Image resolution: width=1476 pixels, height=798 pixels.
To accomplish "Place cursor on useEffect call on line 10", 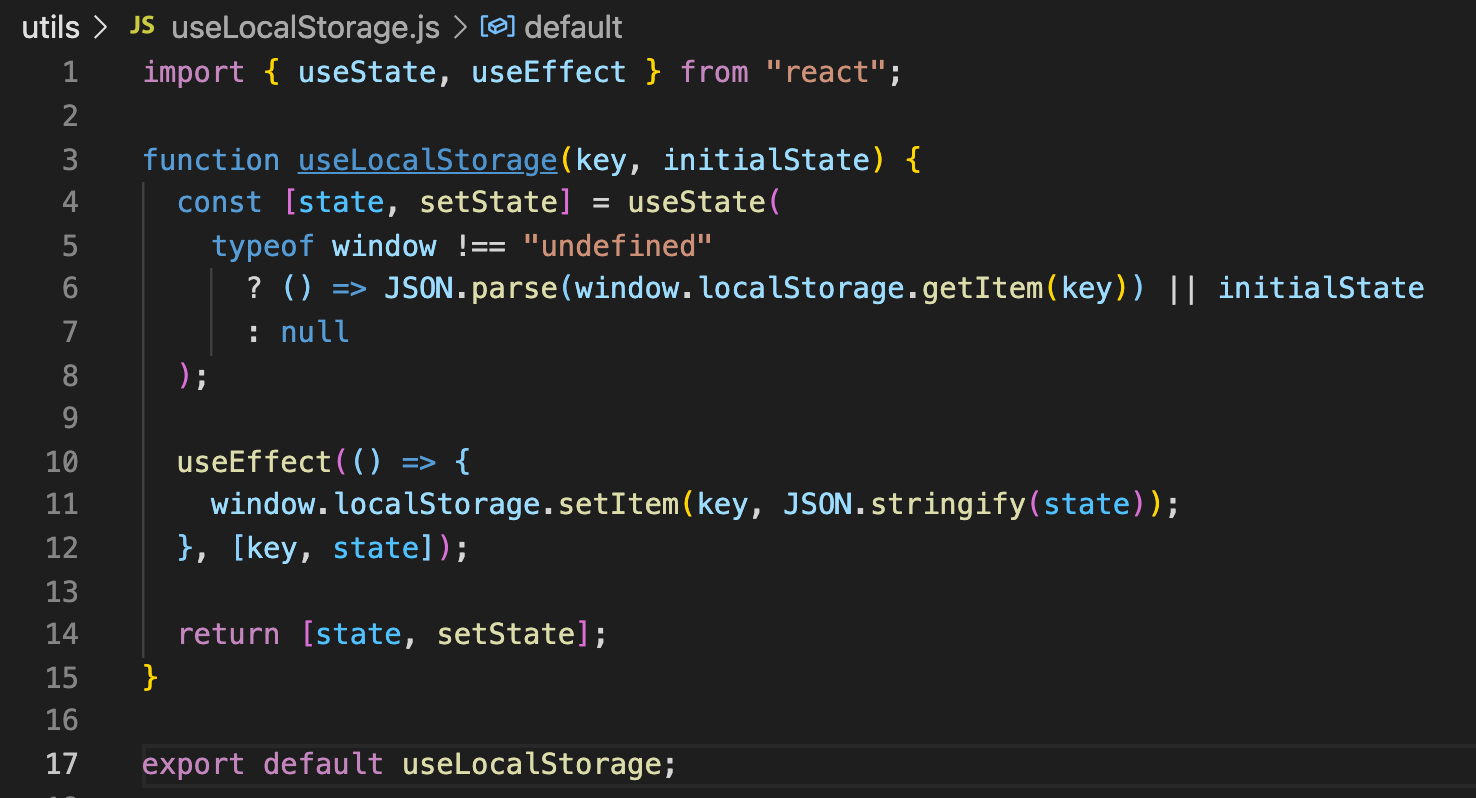I will point(255,462).
